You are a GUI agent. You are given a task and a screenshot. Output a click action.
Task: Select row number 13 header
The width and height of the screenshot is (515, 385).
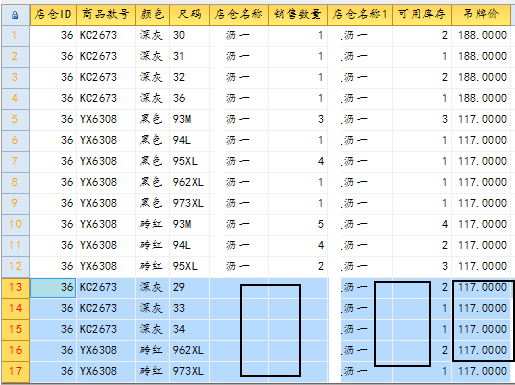tap(15, 287)
